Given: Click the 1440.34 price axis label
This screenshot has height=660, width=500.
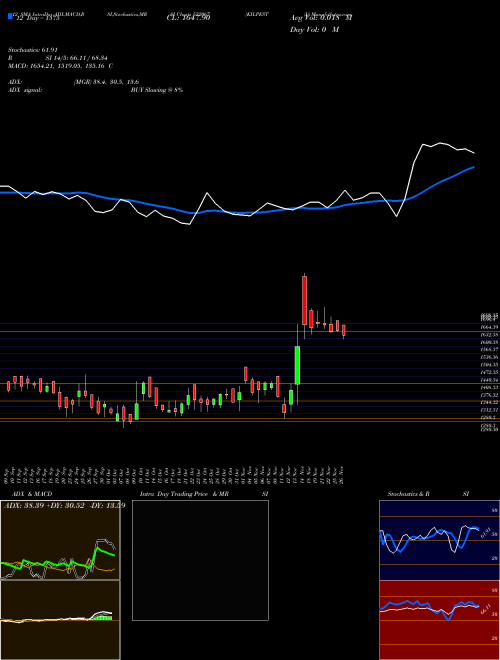Looking at the screenshot, I should tap(489, 380).
